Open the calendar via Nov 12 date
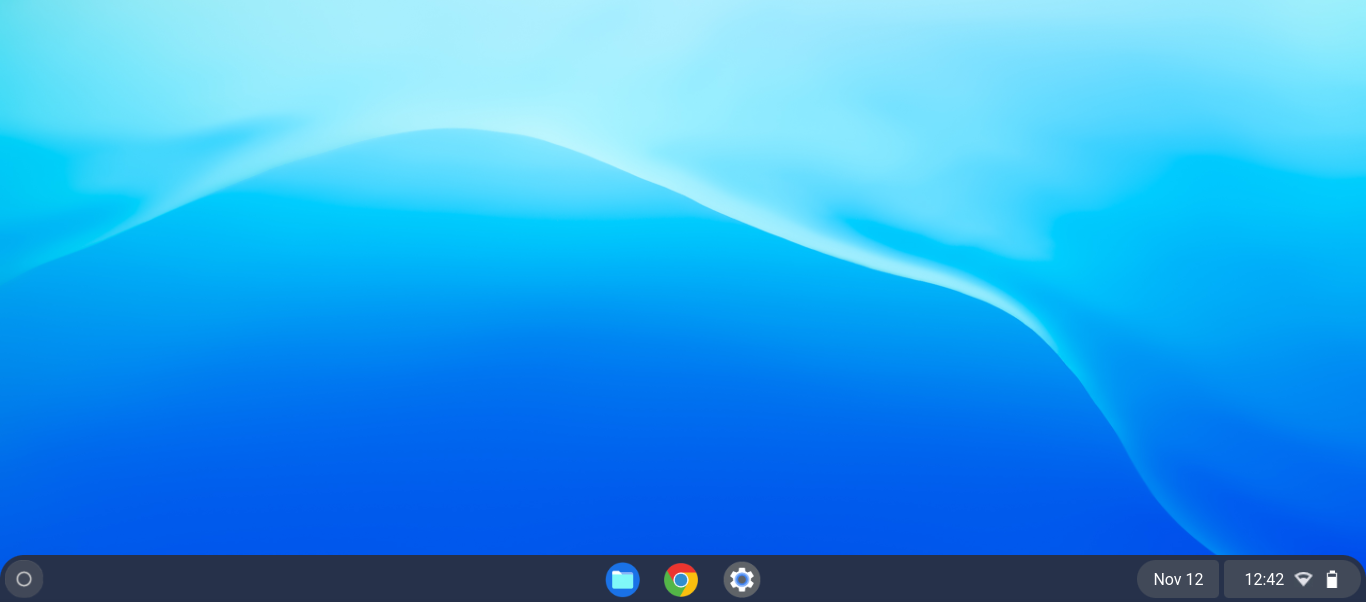 click(1178, 579)
